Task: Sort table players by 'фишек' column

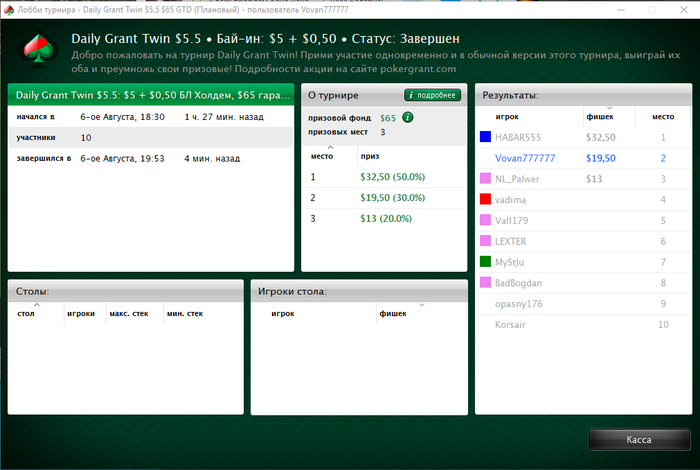Action: tap(421, 313)
